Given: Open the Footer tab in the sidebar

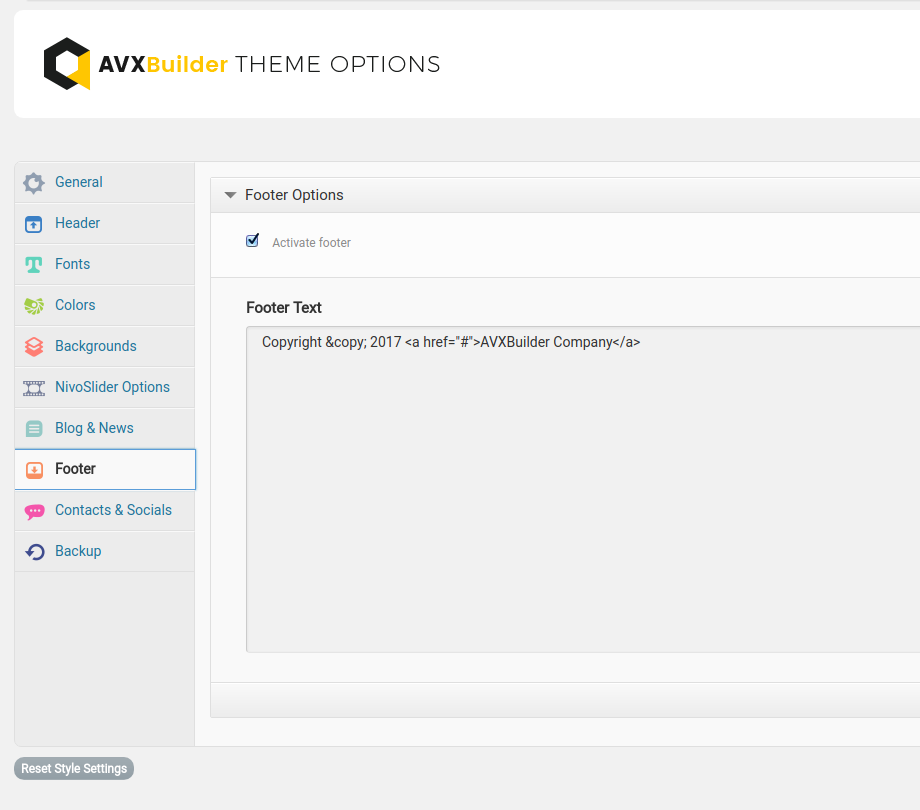Looking at the screenshot, I should click(75, 468).
